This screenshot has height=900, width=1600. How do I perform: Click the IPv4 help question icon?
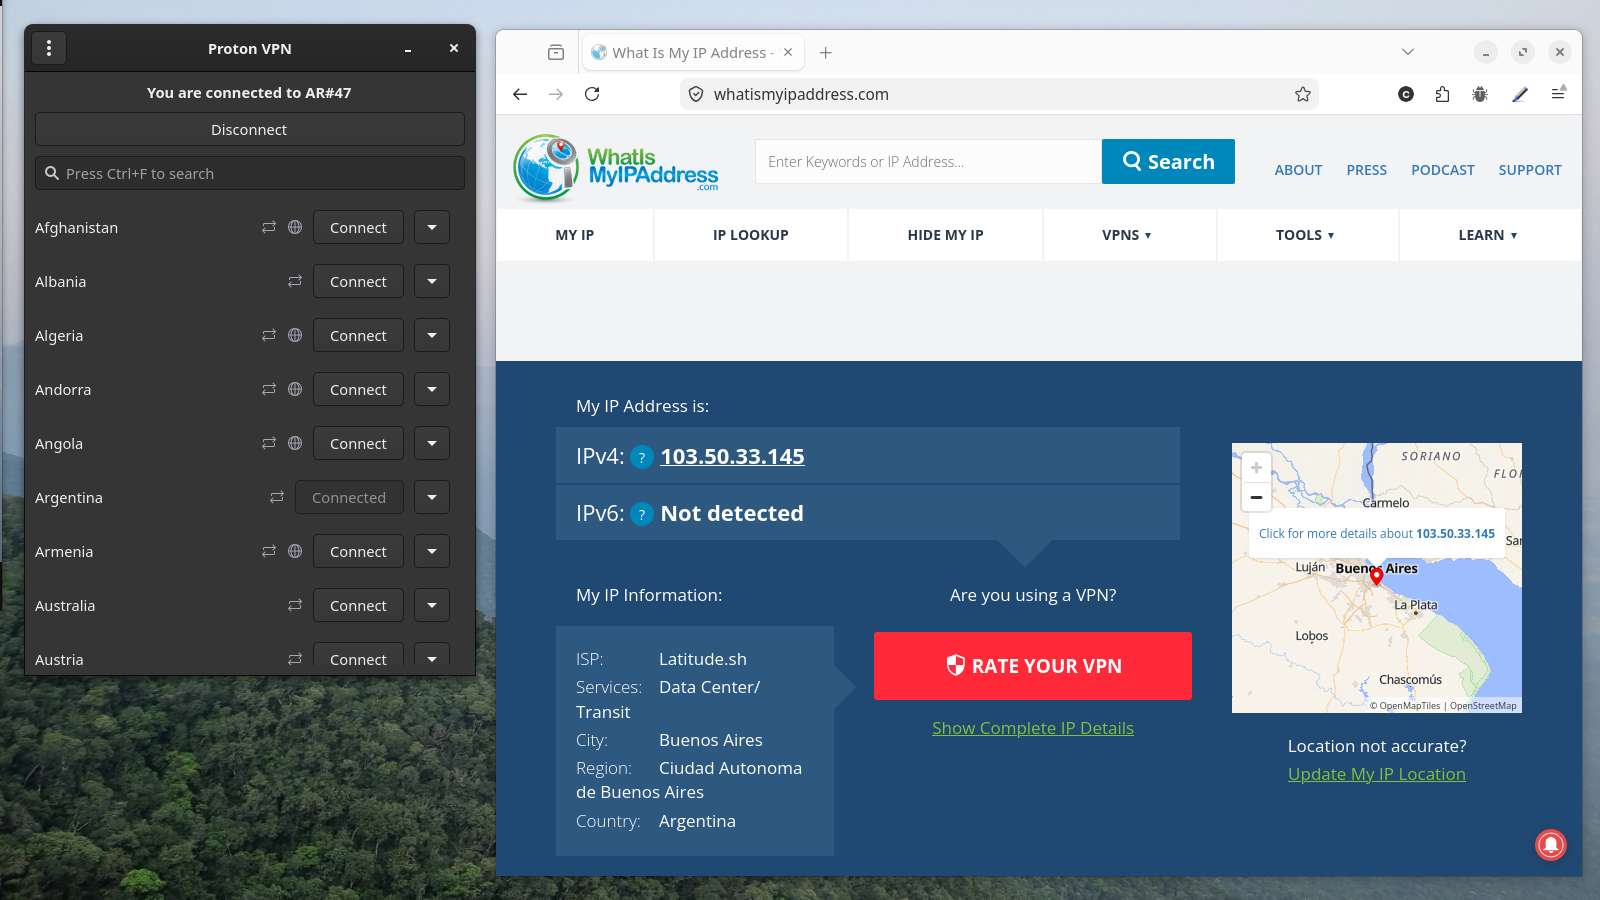click(x=642, y=457)
